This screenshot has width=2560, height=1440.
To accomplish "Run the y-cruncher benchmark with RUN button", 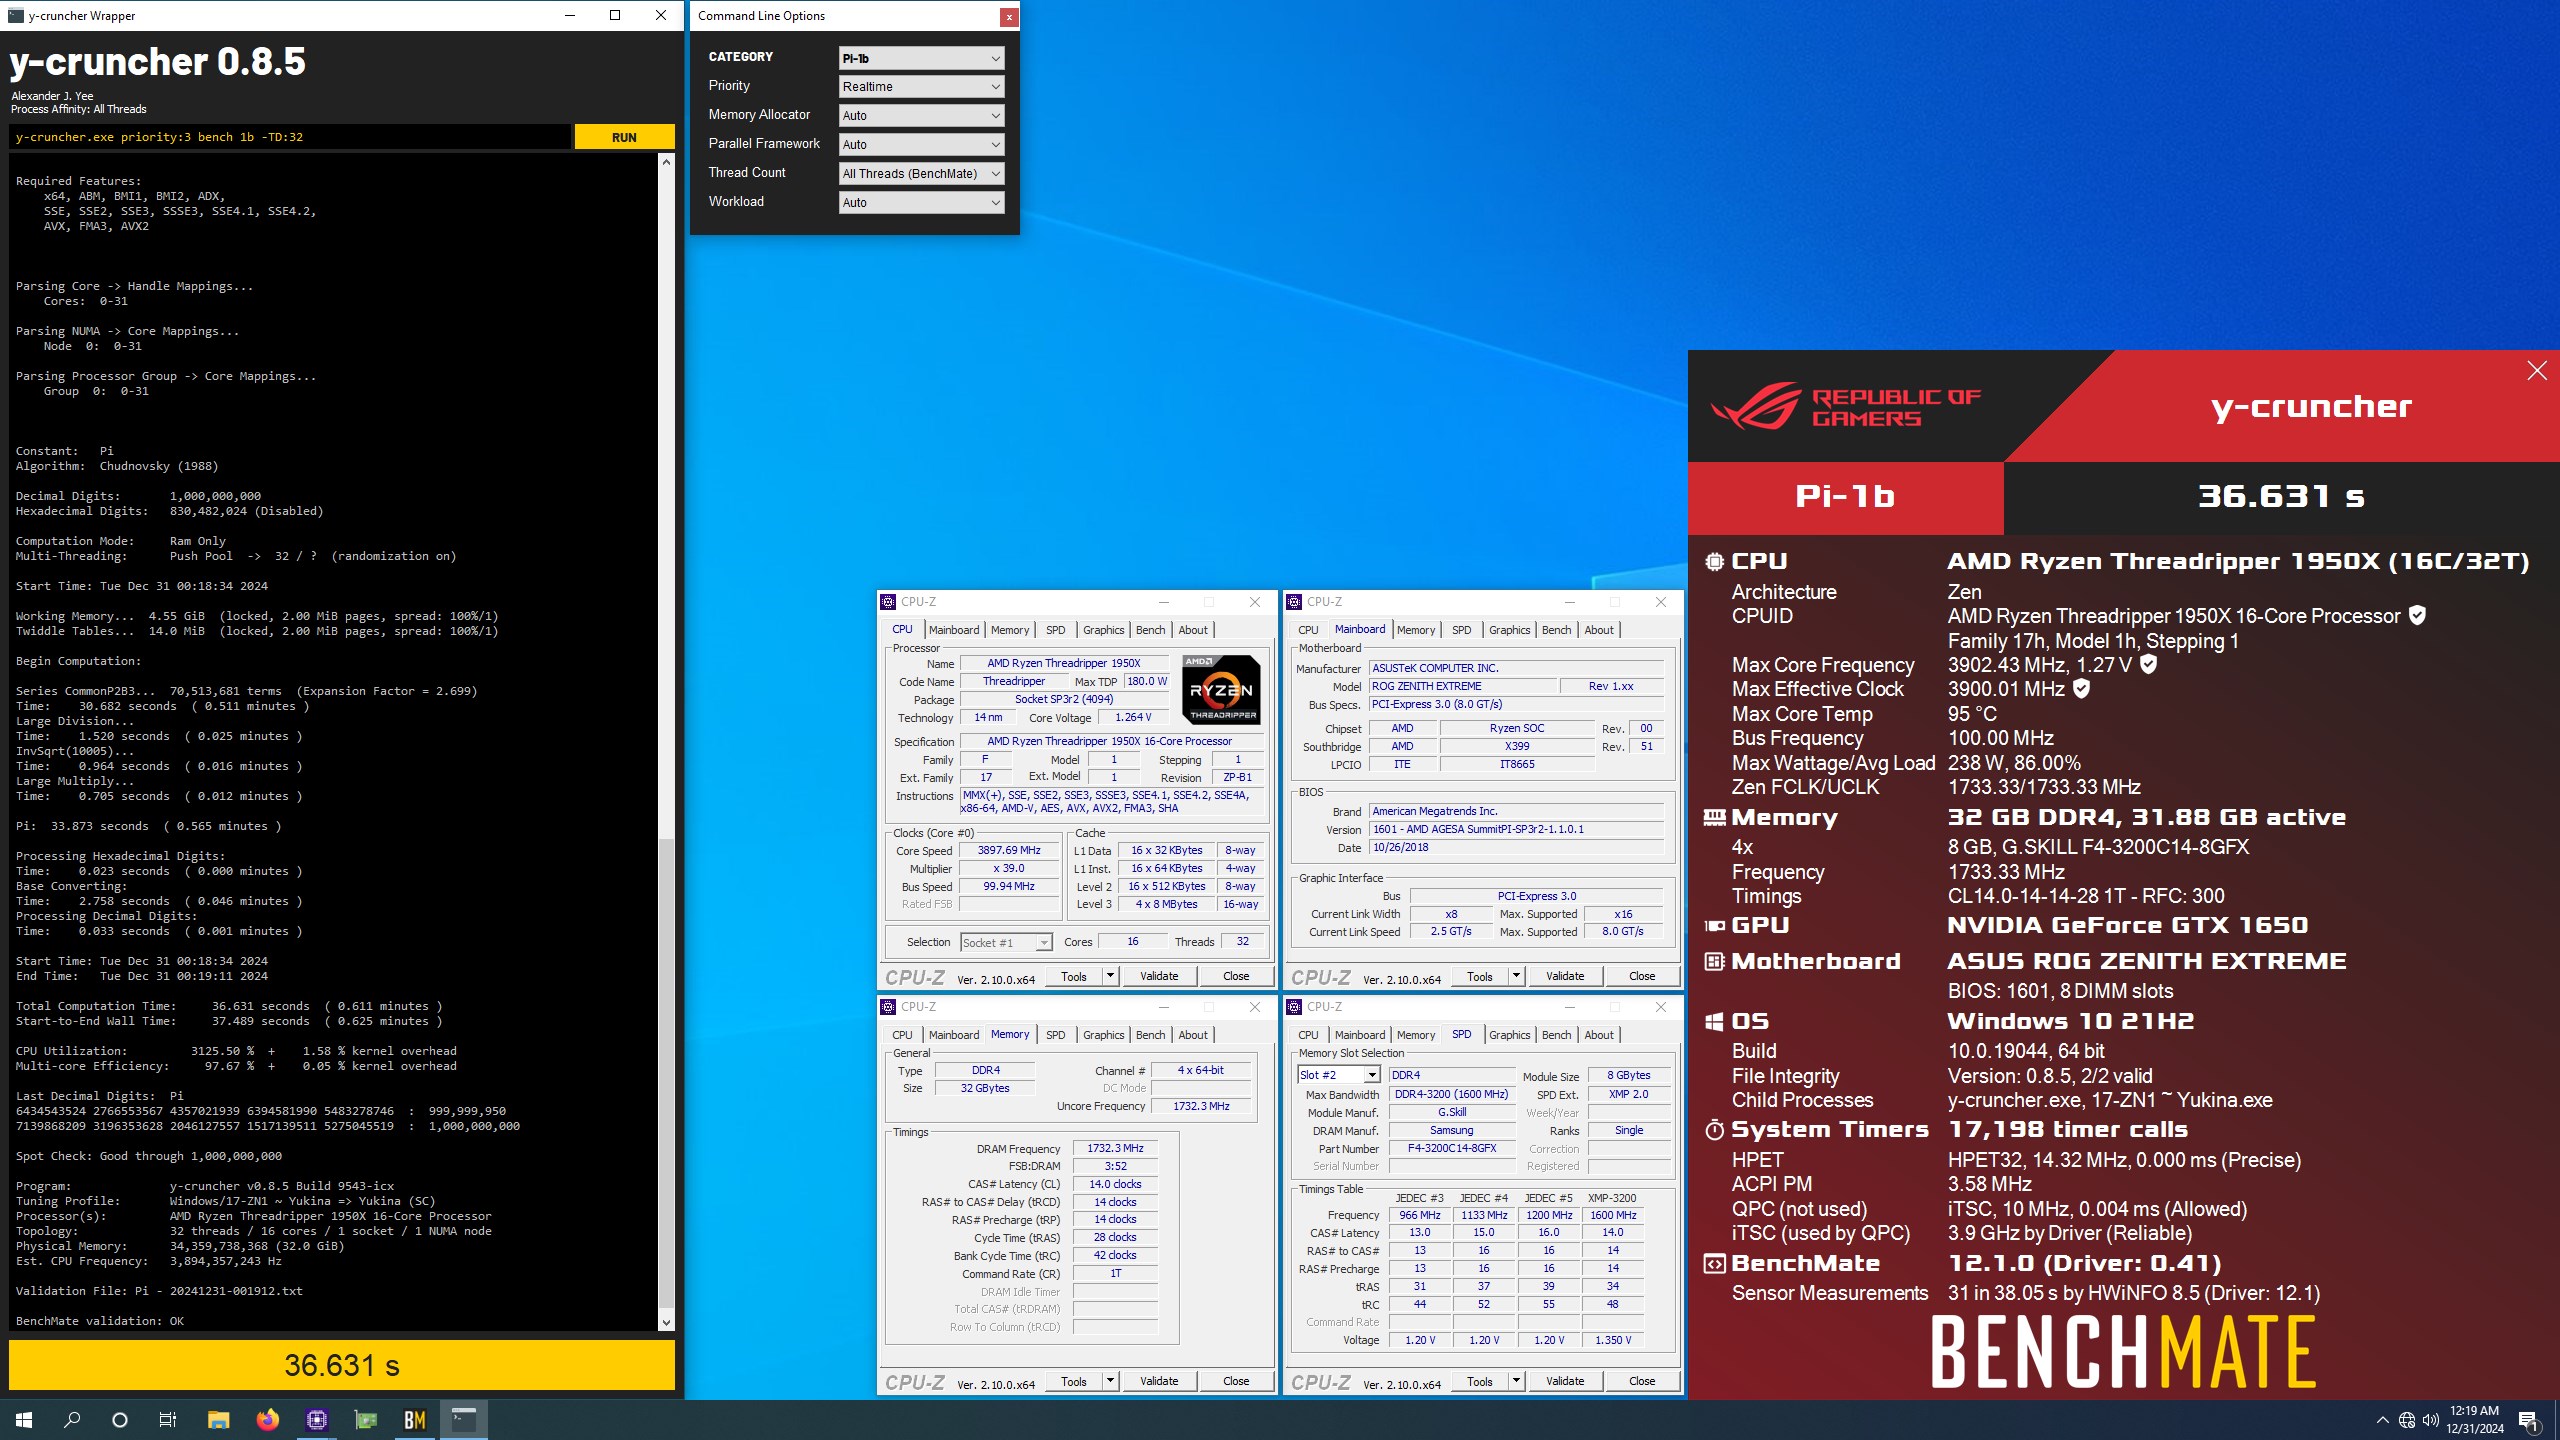I will pyautogui.click(x=624, y=137).
